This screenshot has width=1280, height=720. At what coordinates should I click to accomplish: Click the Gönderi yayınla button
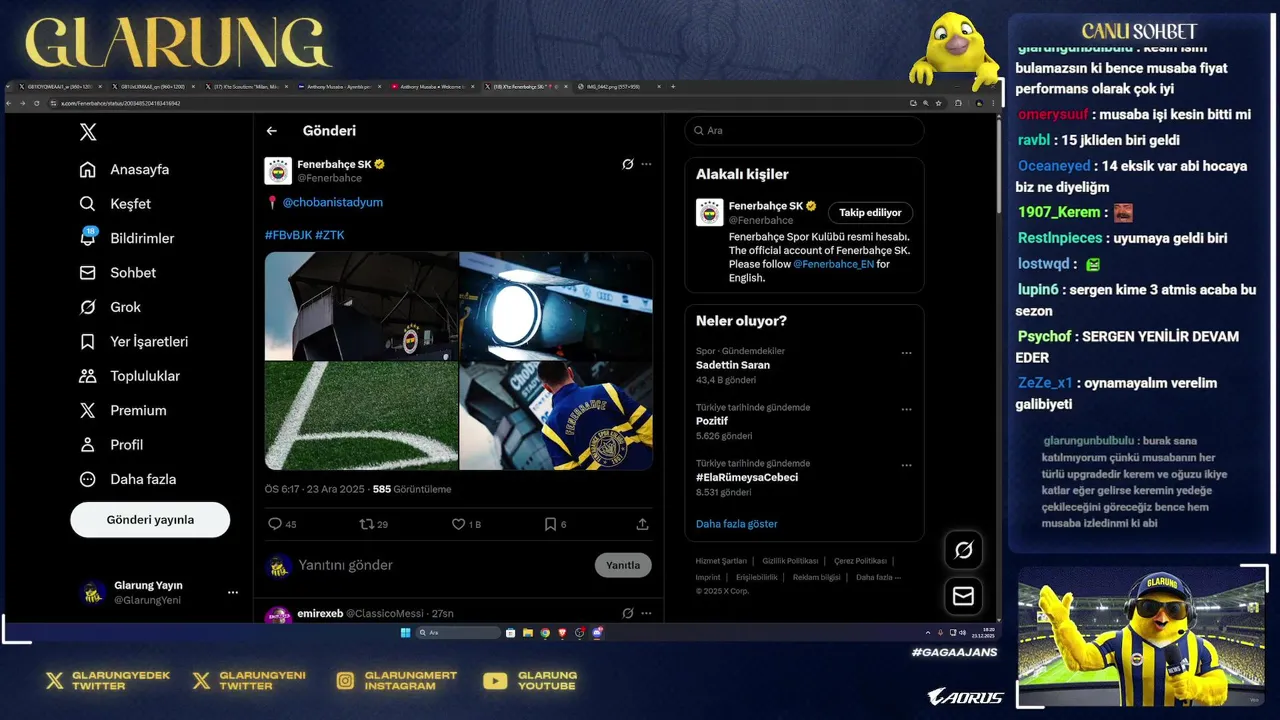150,520
